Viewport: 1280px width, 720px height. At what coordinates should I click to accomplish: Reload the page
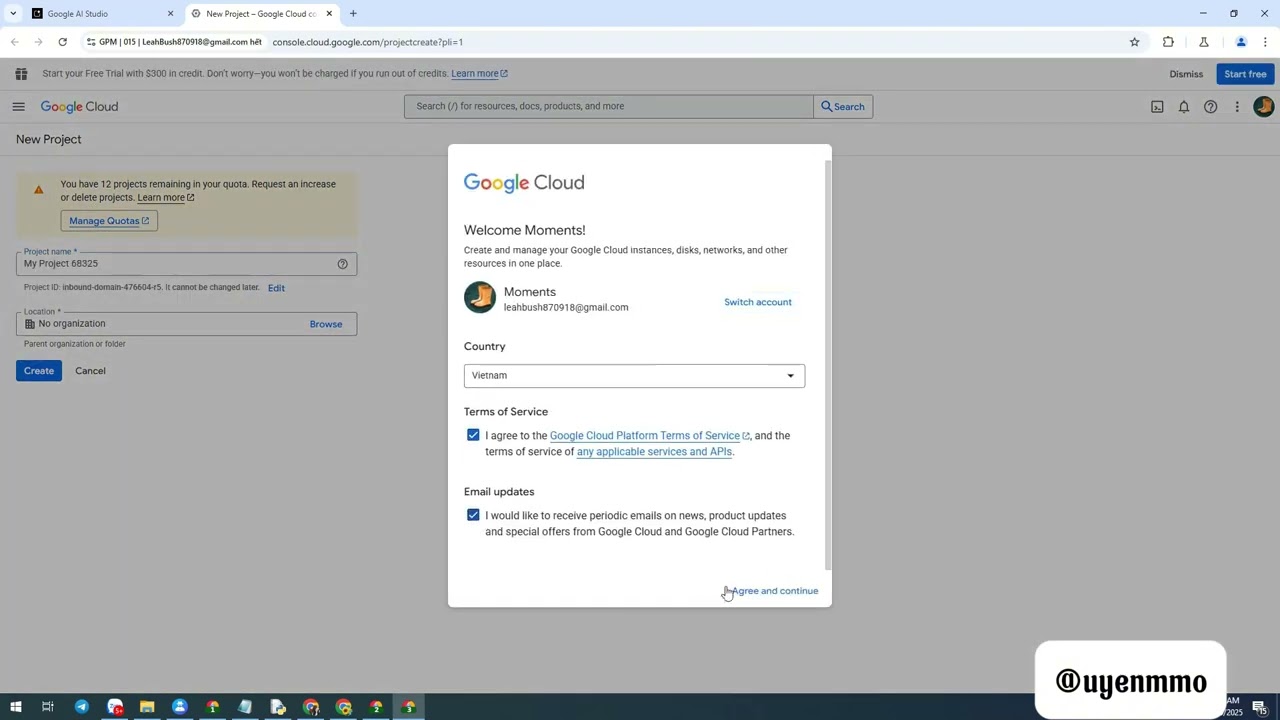click(x=62, y=42)
